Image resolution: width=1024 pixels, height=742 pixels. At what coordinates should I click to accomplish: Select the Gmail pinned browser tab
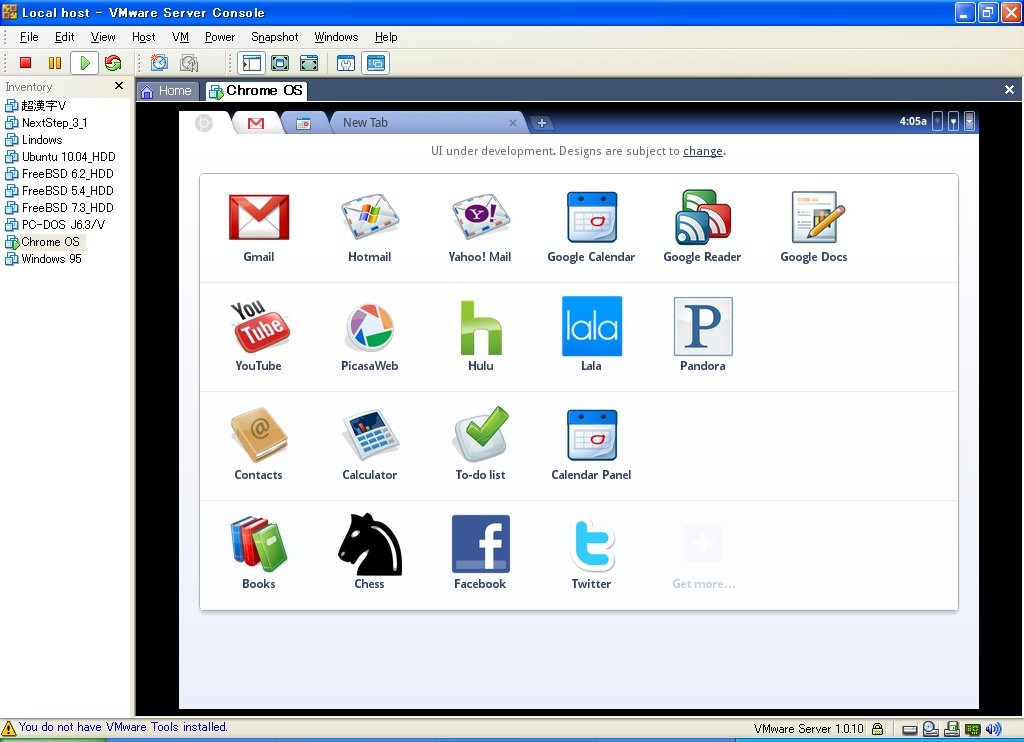[256, 123]
